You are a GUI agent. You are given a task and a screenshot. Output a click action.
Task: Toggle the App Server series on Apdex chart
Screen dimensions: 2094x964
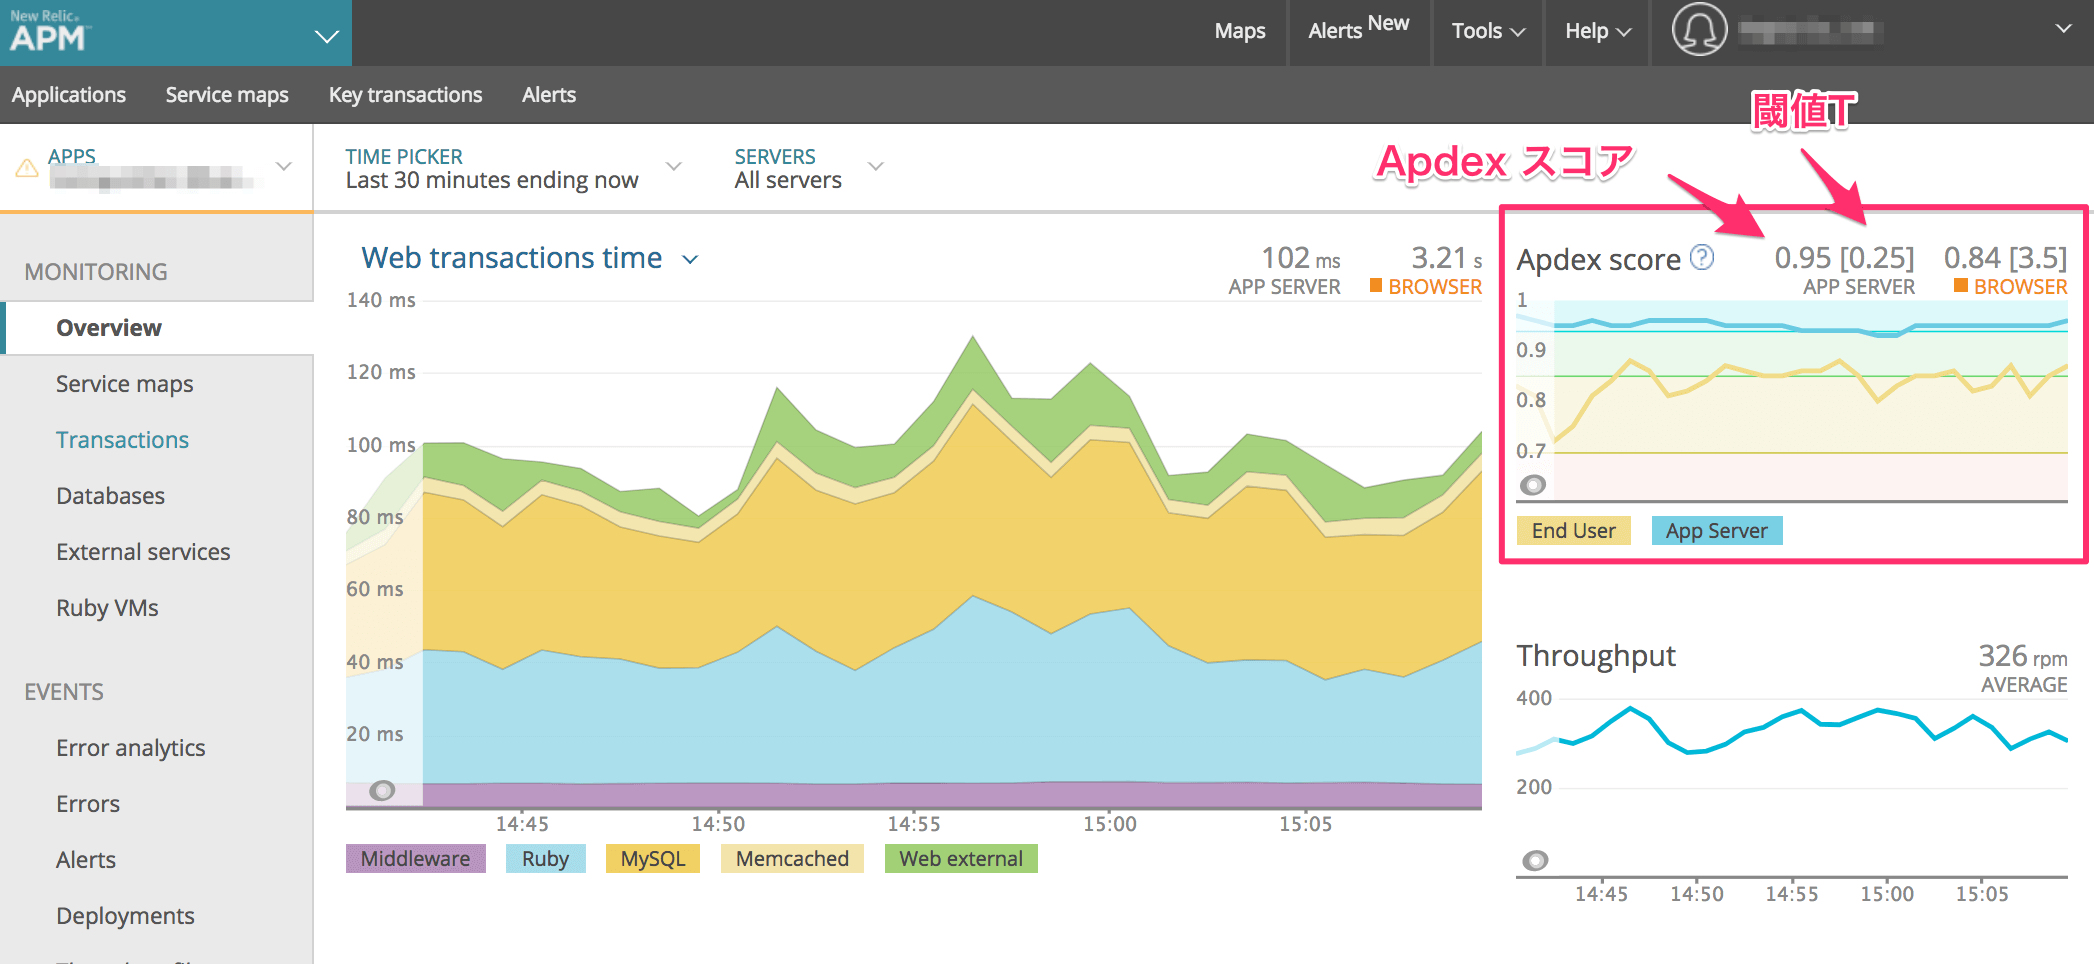click(1716, 531)
